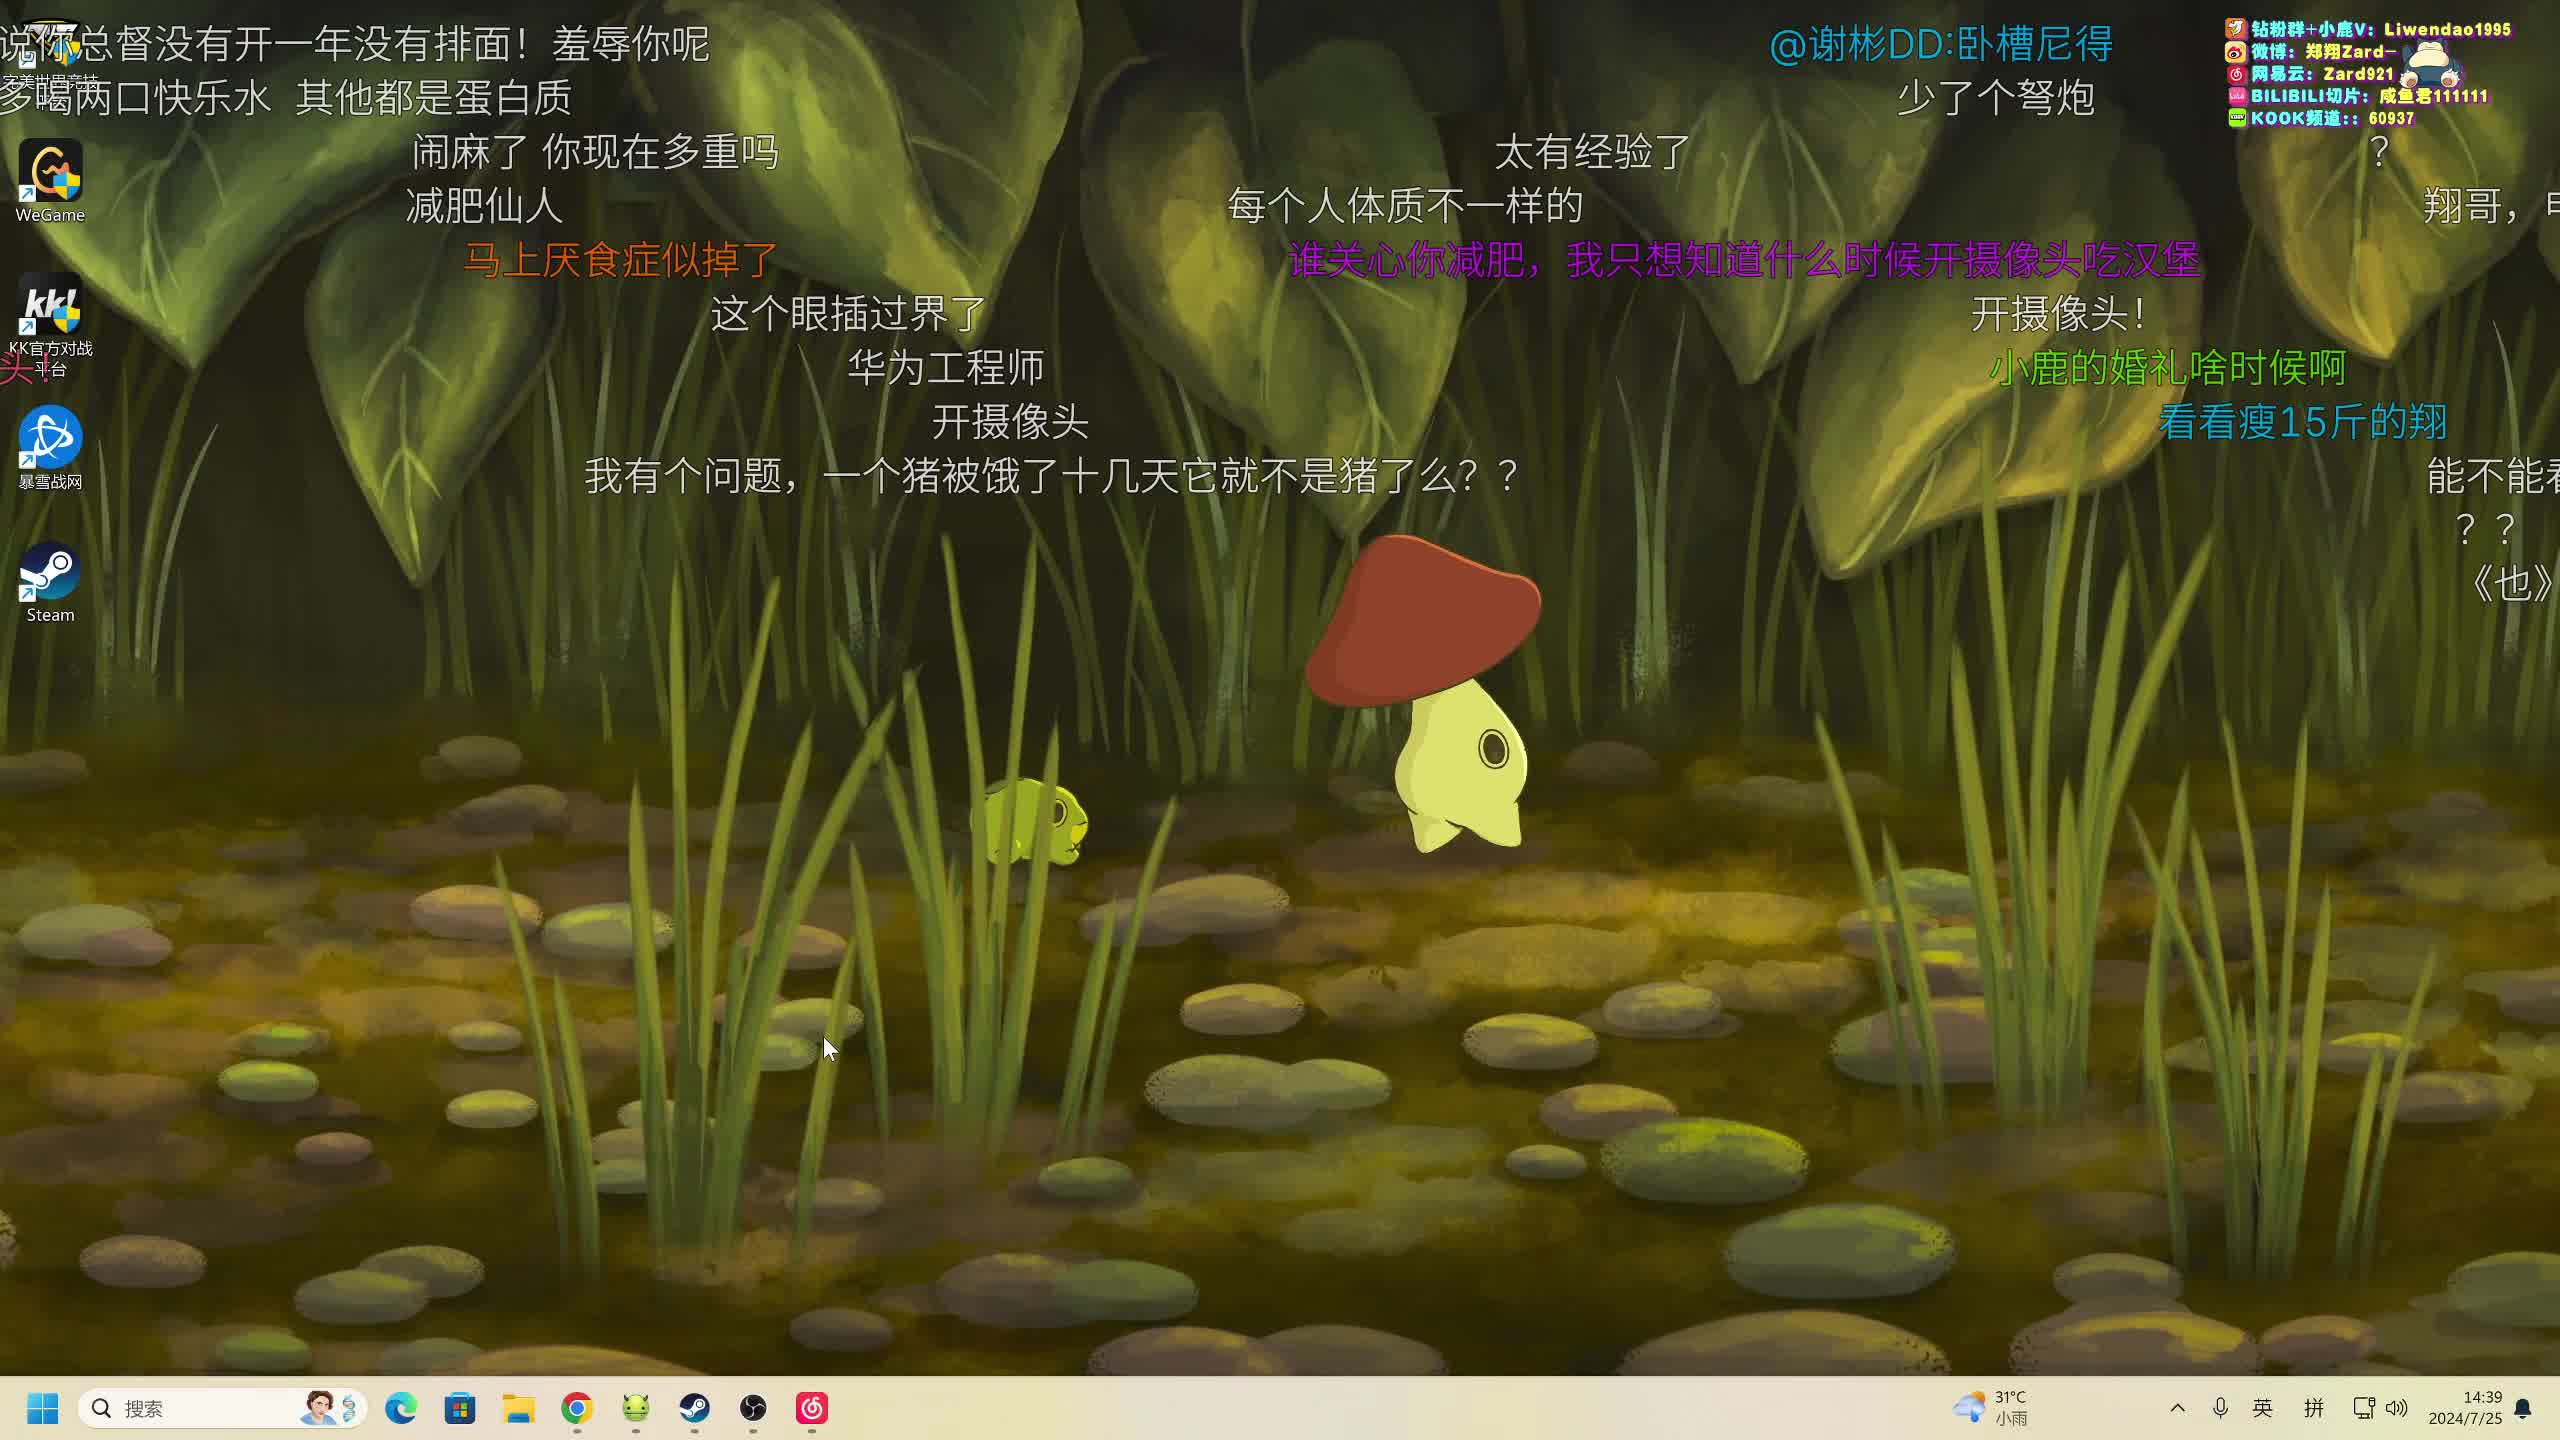The width and height of the screenshot is (2560, 1440).
Task: Click the 搜索 taskbar search box
Action: pyautogui.click(x=200, y=1408)
